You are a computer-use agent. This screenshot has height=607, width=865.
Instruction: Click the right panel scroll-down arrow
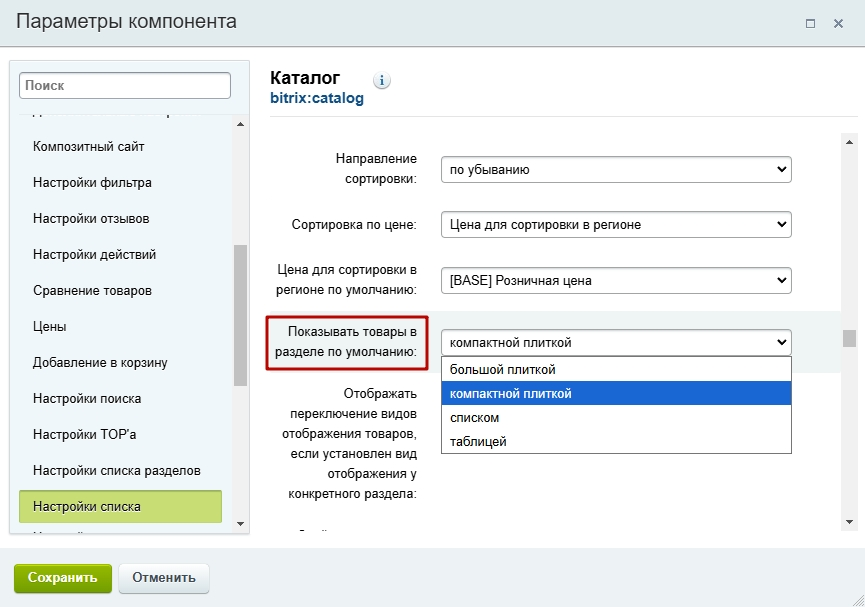pos(850,521)
